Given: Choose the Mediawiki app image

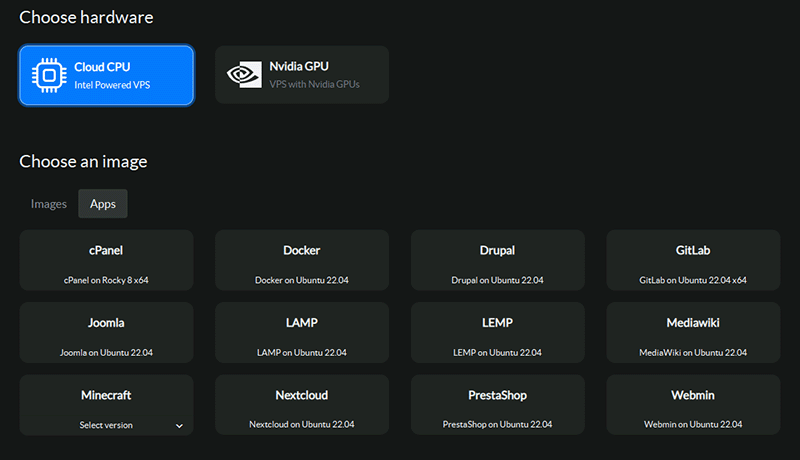Looking at the screenshot, I should (x=693, y=333).
